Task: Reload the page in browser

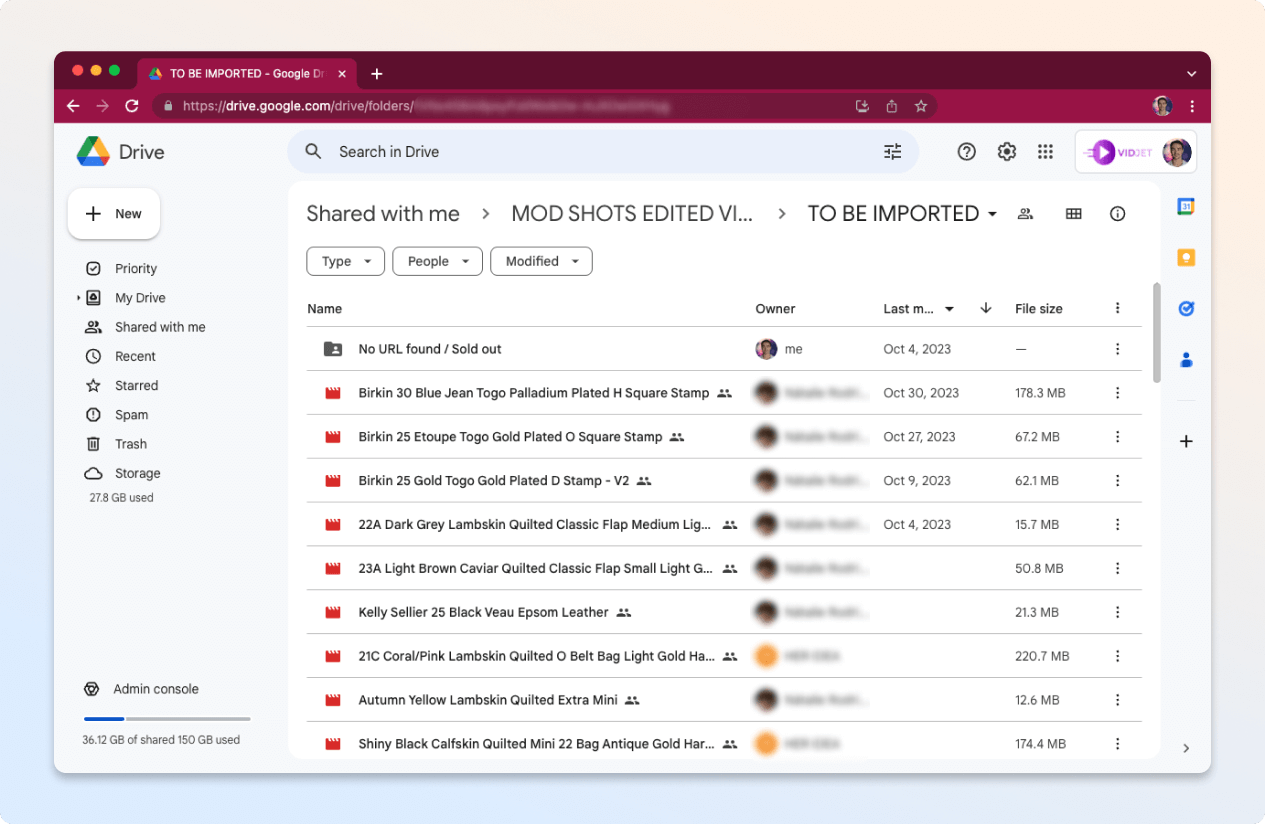Action: click(131, 105)
